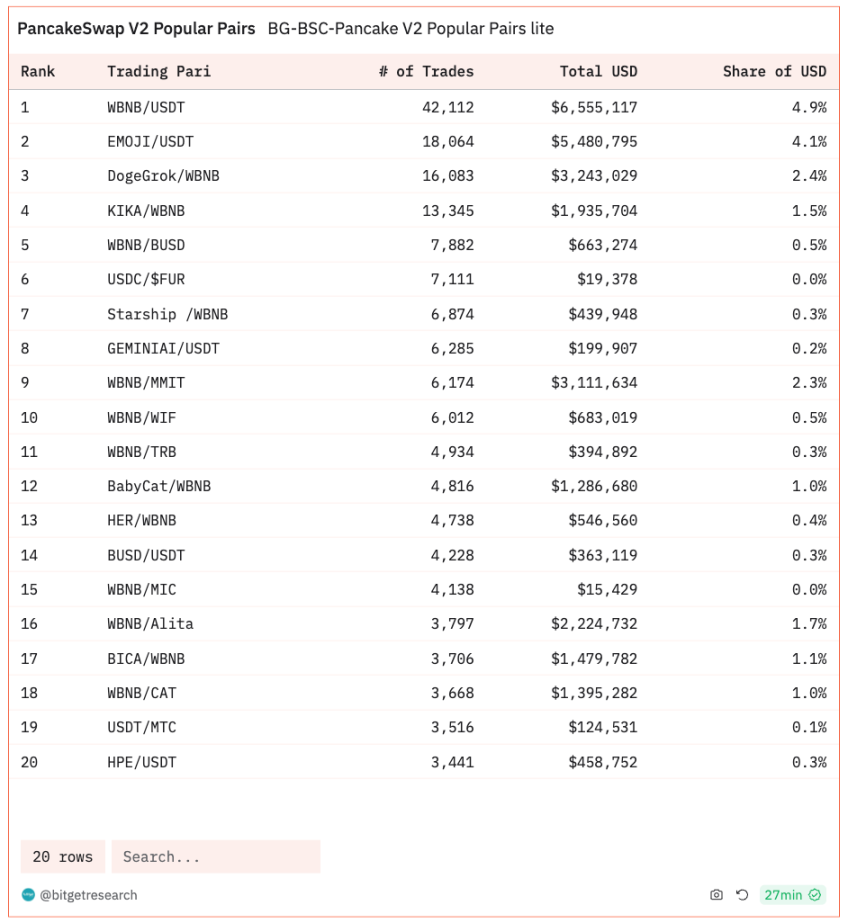
Task: Open the @bitgetresearch profile link
Action: (88, 895)
